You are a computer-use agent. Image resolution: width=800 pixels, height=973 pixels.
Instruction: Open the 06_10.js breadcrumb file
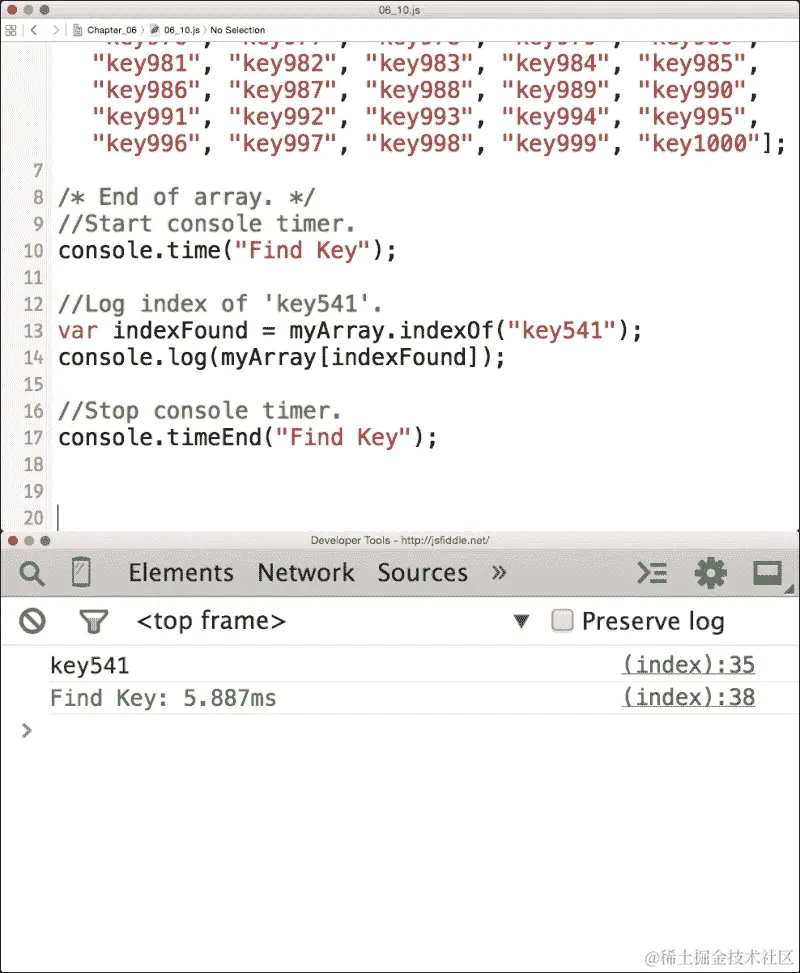pos(176,30)
